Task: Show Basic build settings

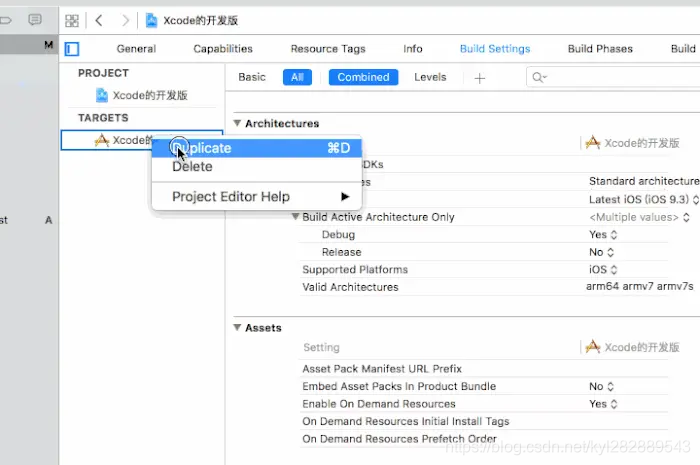Action: click(252, 77)
